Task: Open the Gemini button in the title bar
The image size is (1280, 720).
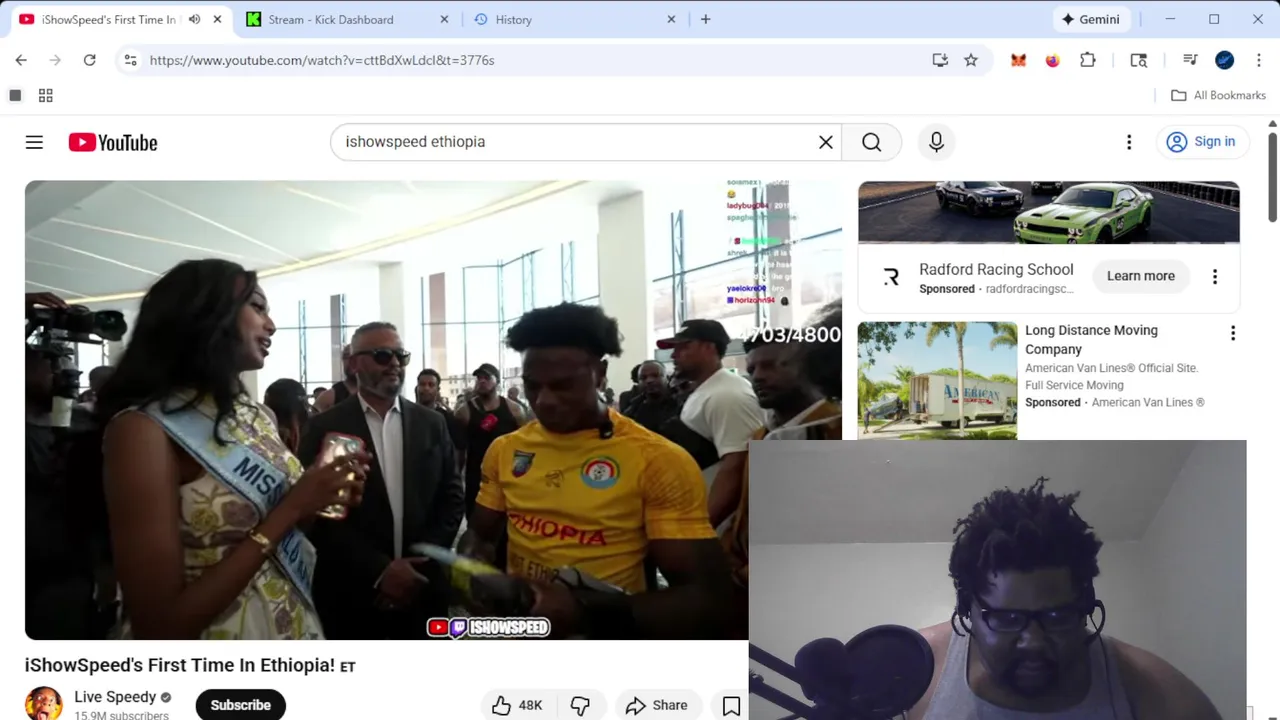Action: 1090,19
